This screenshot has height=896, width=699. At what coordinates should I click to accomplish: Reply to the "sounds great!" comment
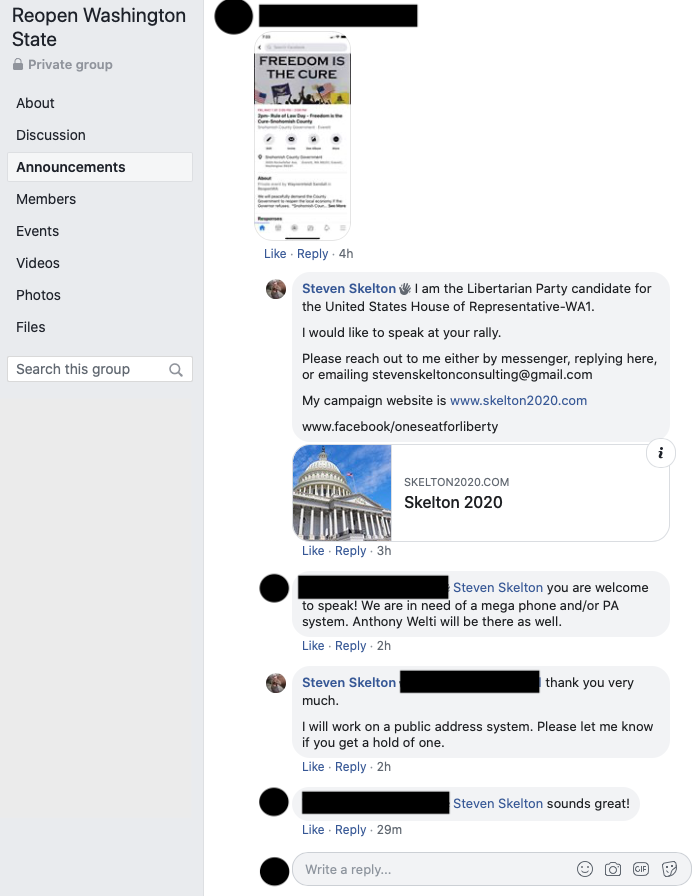click(350, 829)
